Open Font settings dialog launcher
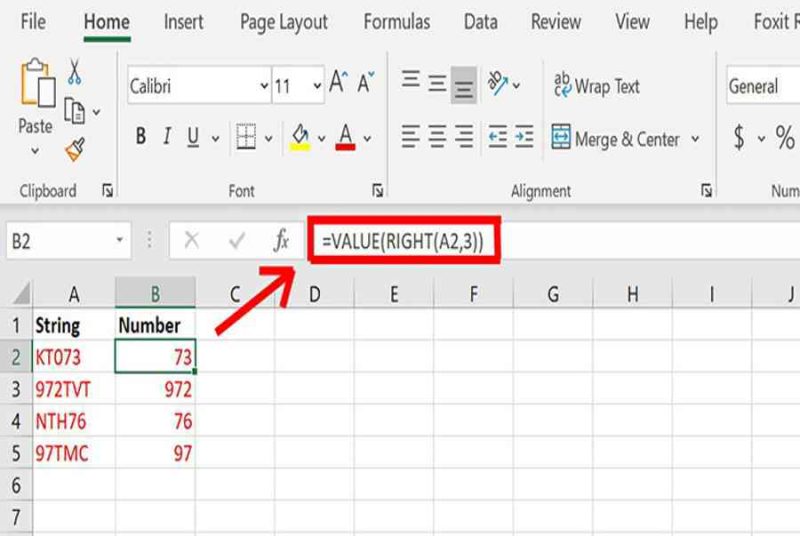The width and height of the screenshot is (800, 536). [378, 191]
